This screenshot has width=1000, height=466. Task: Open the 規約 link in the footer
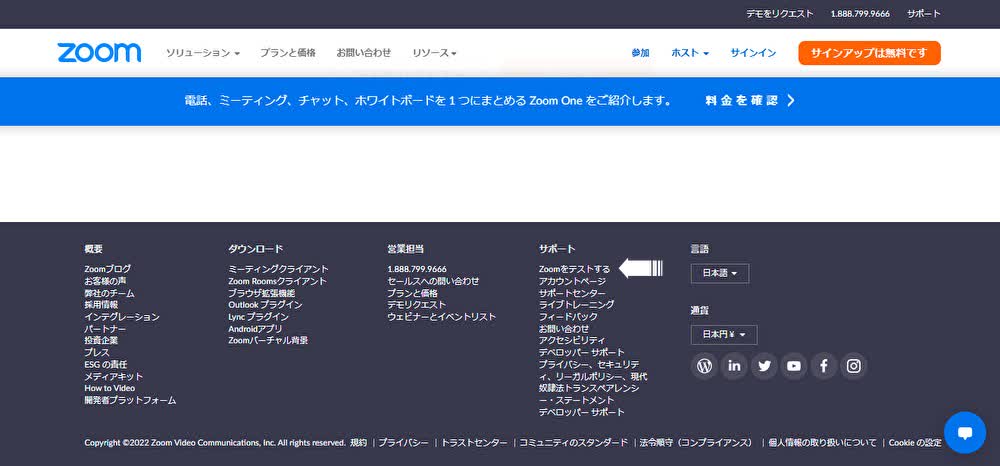[x=358, y=442]
